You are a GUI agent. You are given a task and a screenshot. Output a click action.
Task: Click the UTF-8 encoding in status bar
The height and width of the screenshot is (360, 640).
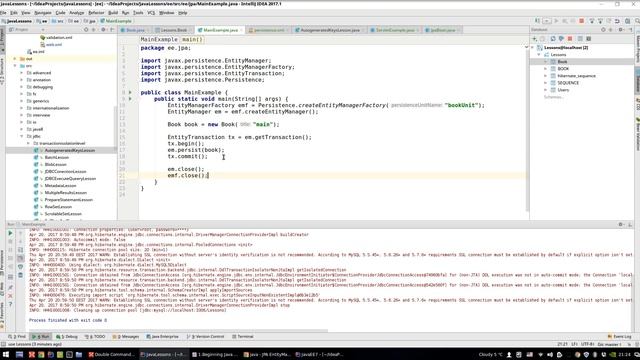pyautogui.click(x=587, y=344)
